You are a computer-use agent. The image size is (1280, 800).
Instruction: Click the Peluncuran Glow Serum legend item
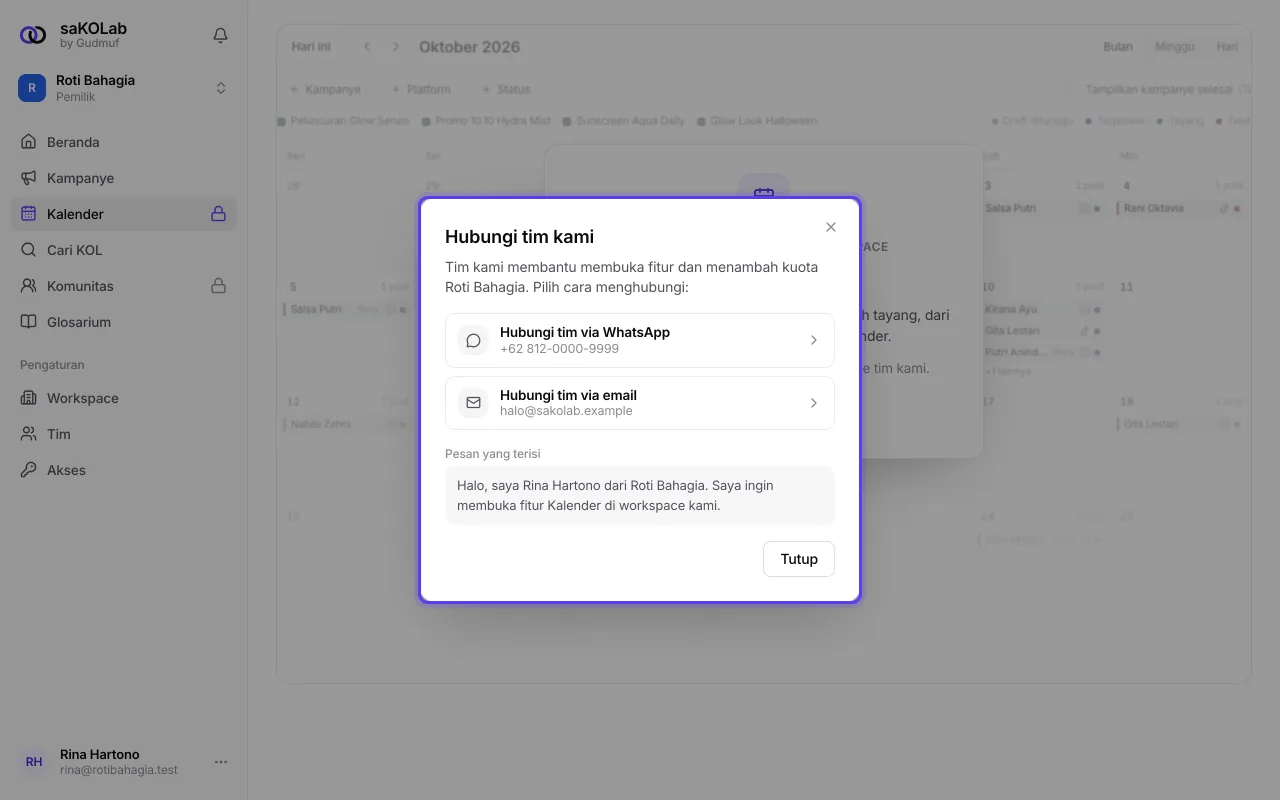343,121
